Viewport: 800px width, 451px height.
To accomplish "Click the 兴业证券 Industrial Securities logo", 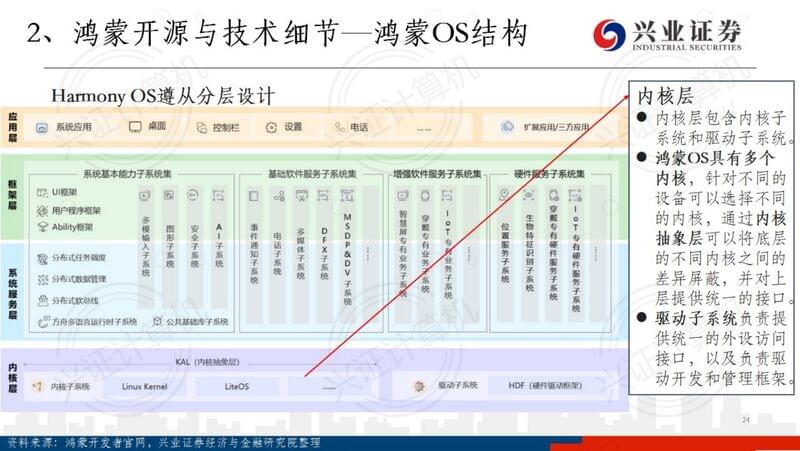I will (667, 35).
